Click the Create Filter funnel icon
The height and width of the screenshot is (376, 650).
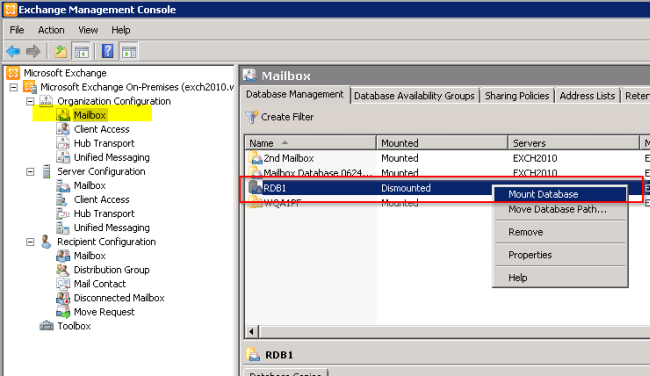click(x=252, y=117)
